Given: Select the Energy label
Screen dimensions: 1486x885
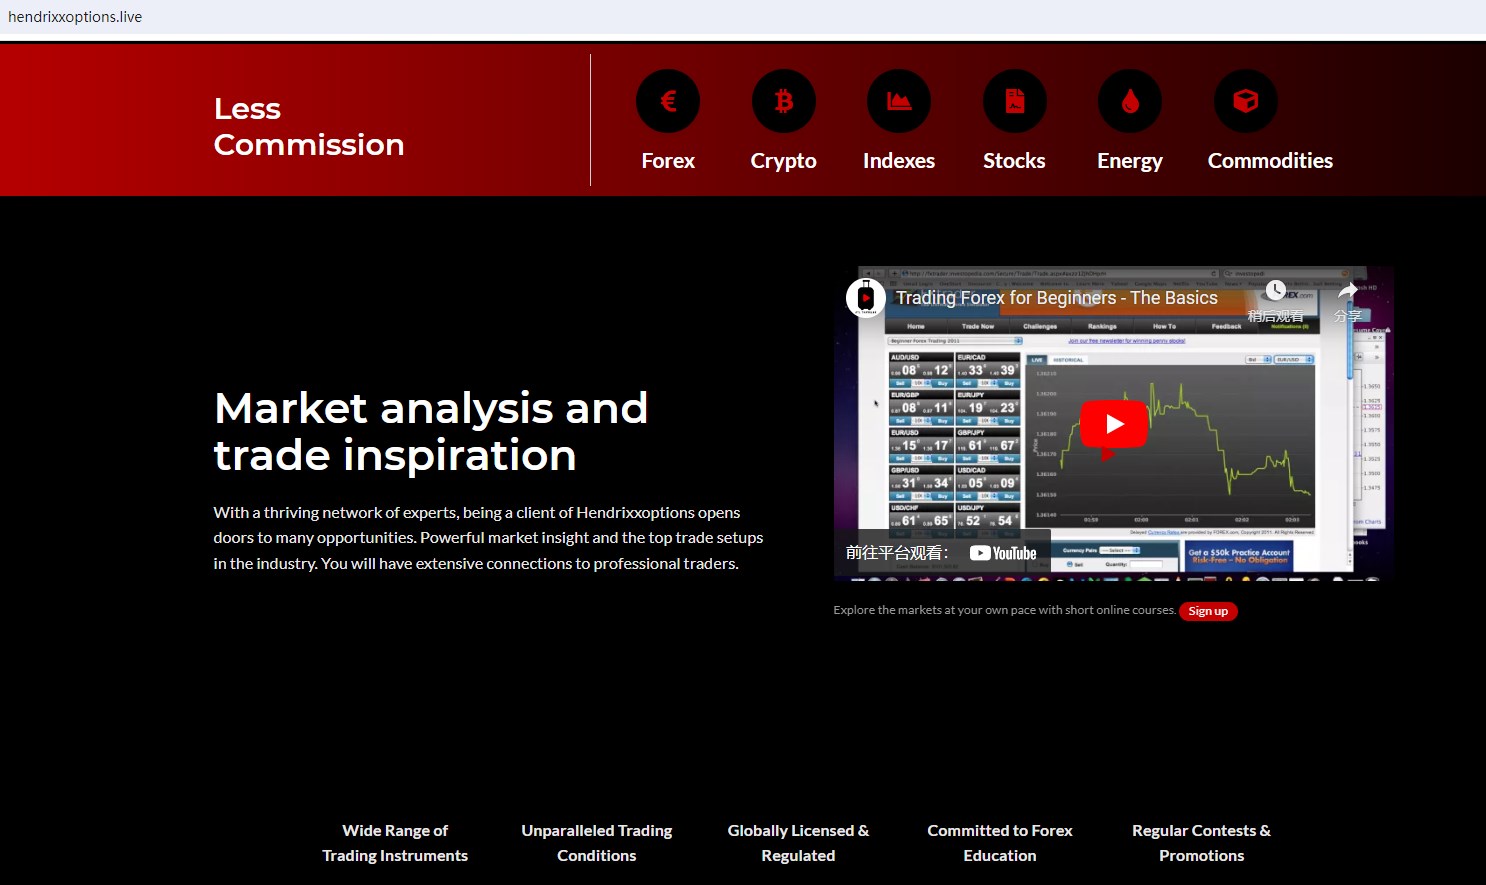Looking at the screenshot, I should point(1130,161).
